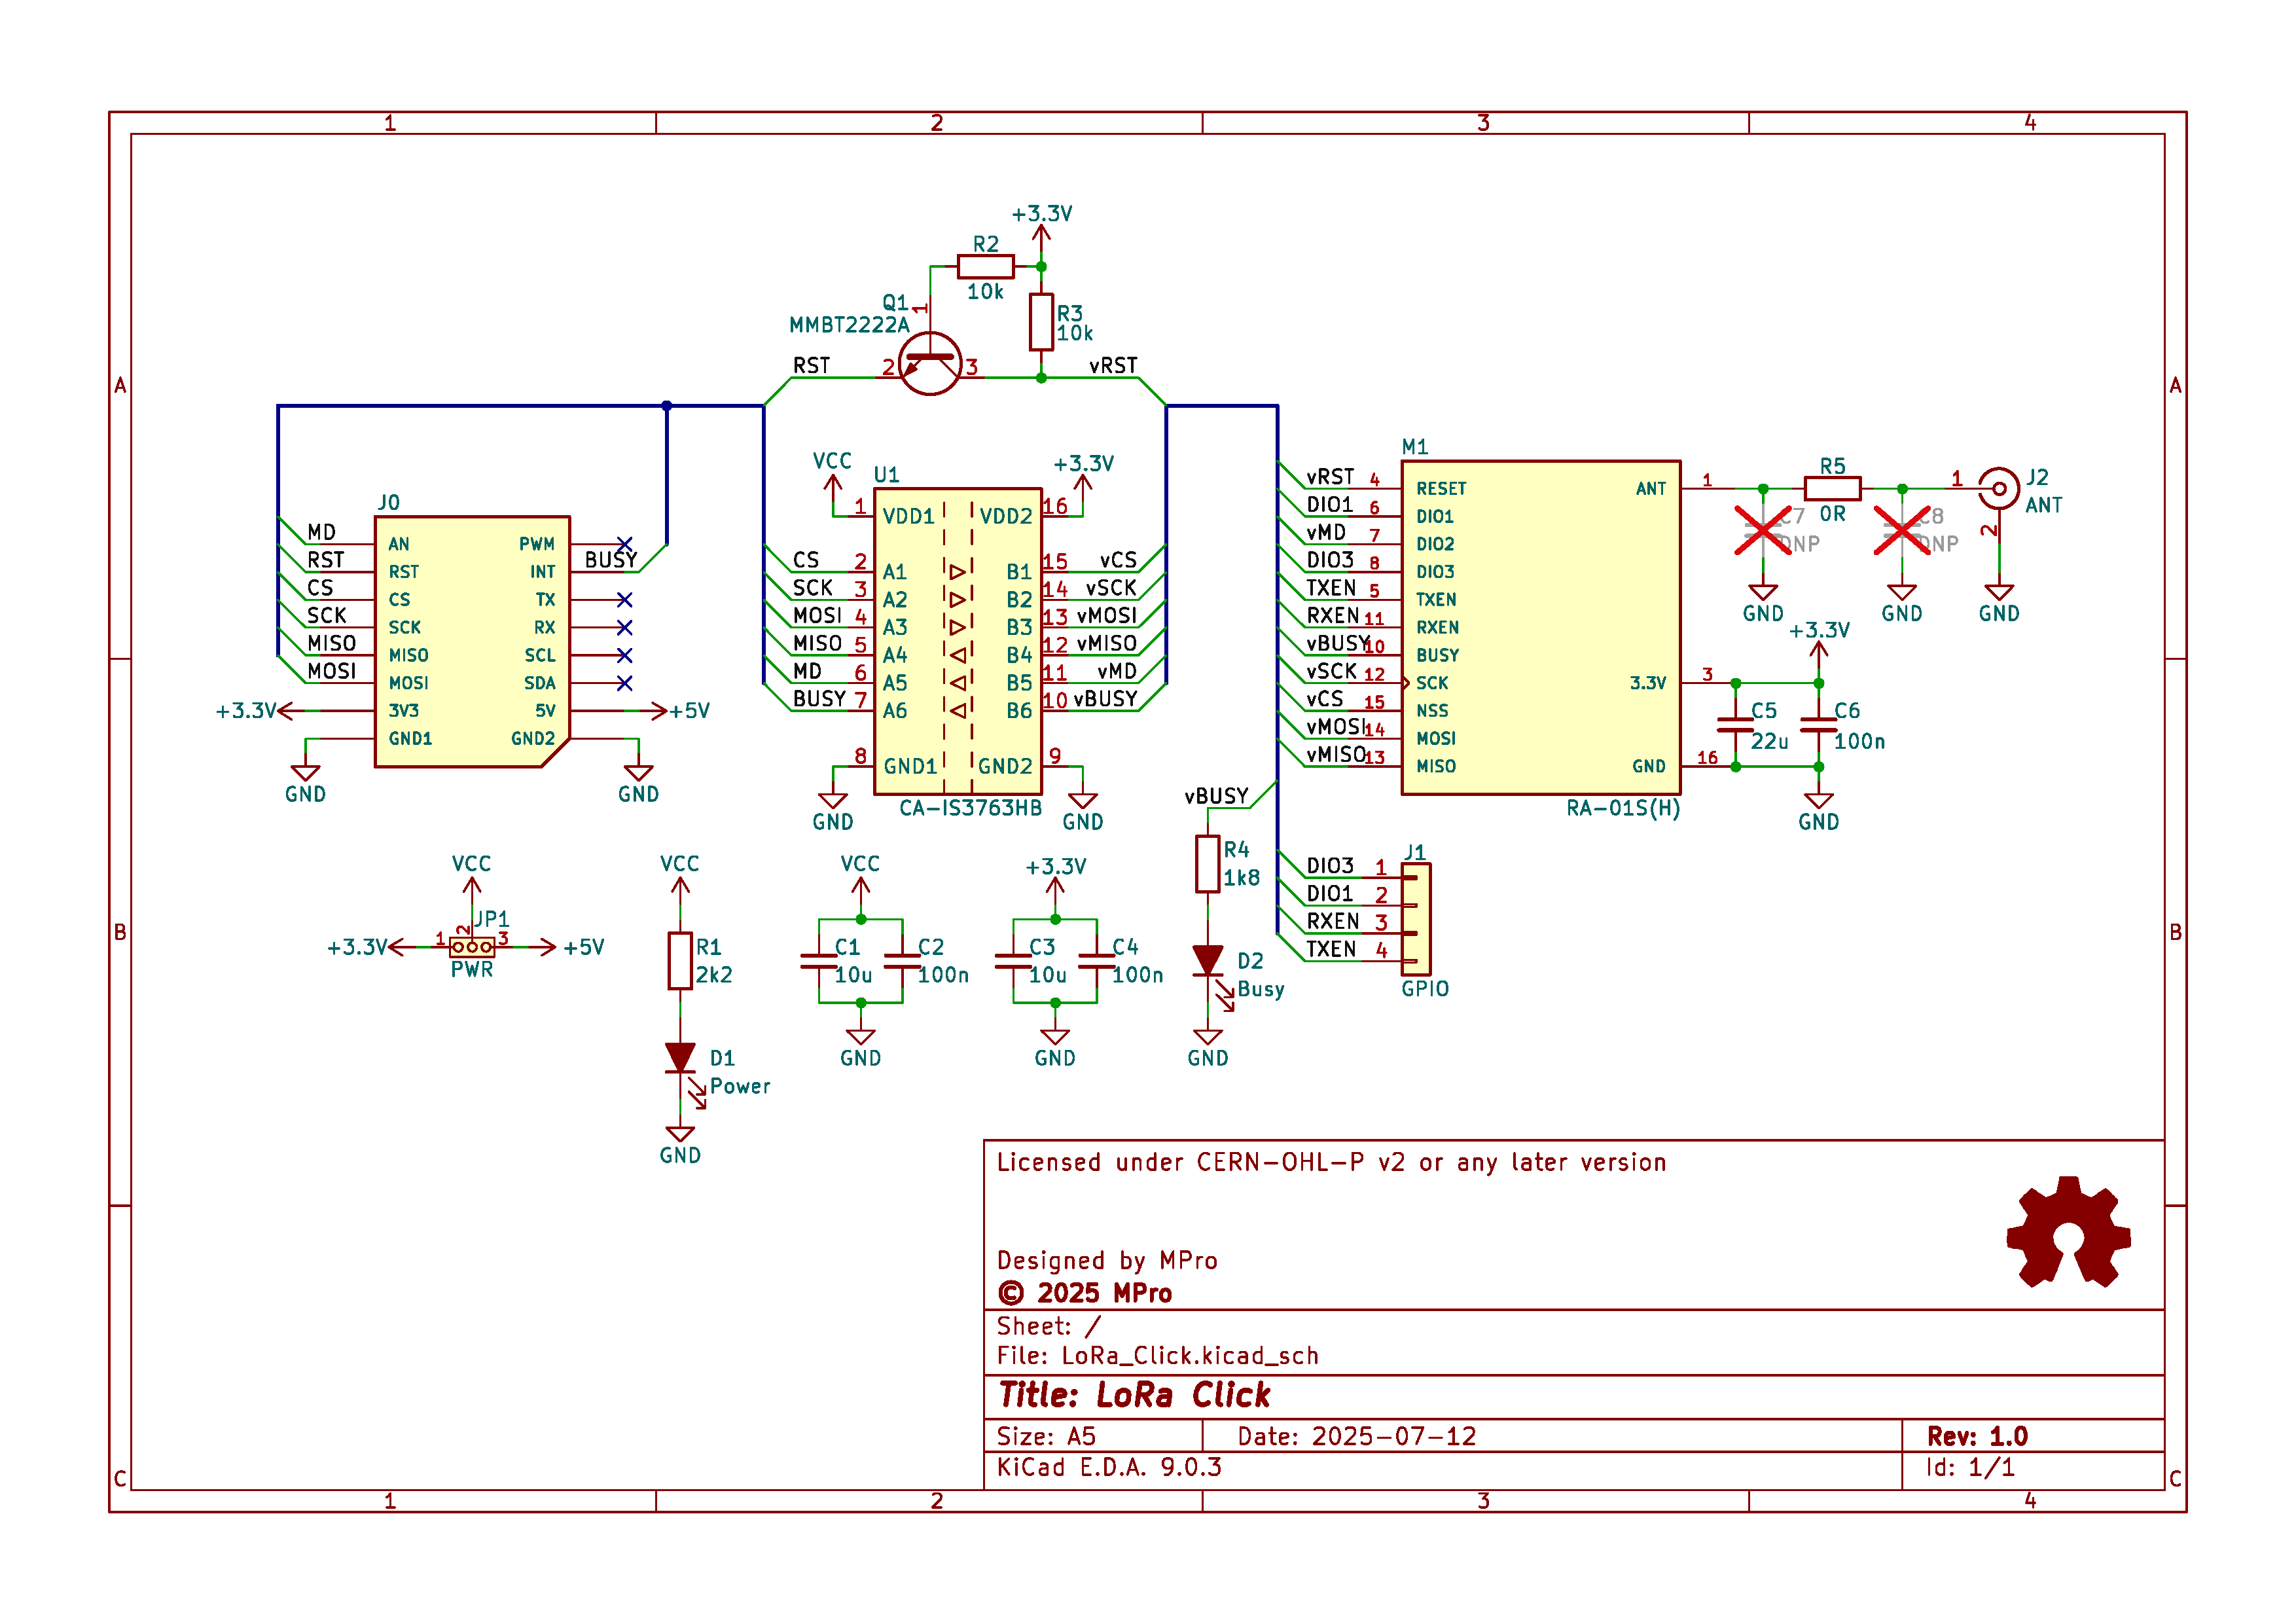Image resolution: width=2296 pixels, height=1624 pixels.
Task: Click the "KiCad E.D.A. 9.0.3" text
Action: (1109, 1467)
